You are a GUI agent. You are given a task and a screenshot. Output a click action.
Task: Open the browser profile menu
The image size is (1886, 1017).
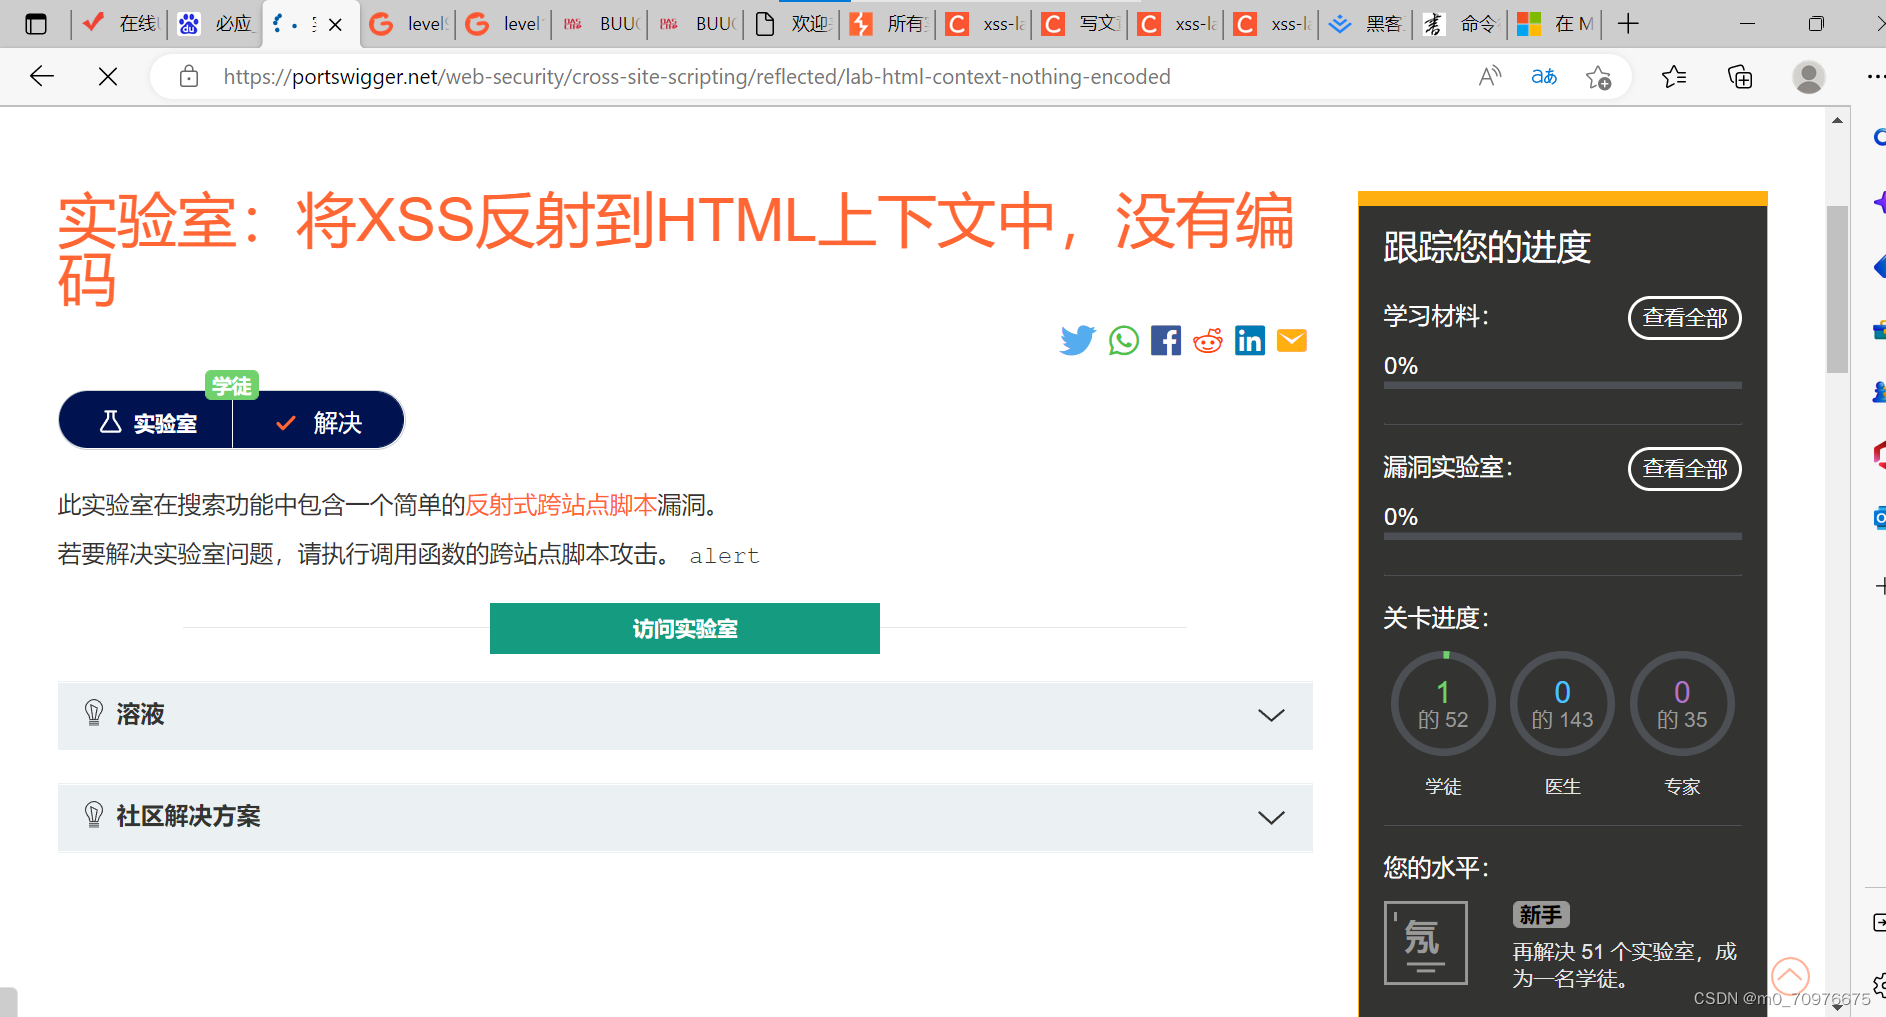tap(1808, 76)
